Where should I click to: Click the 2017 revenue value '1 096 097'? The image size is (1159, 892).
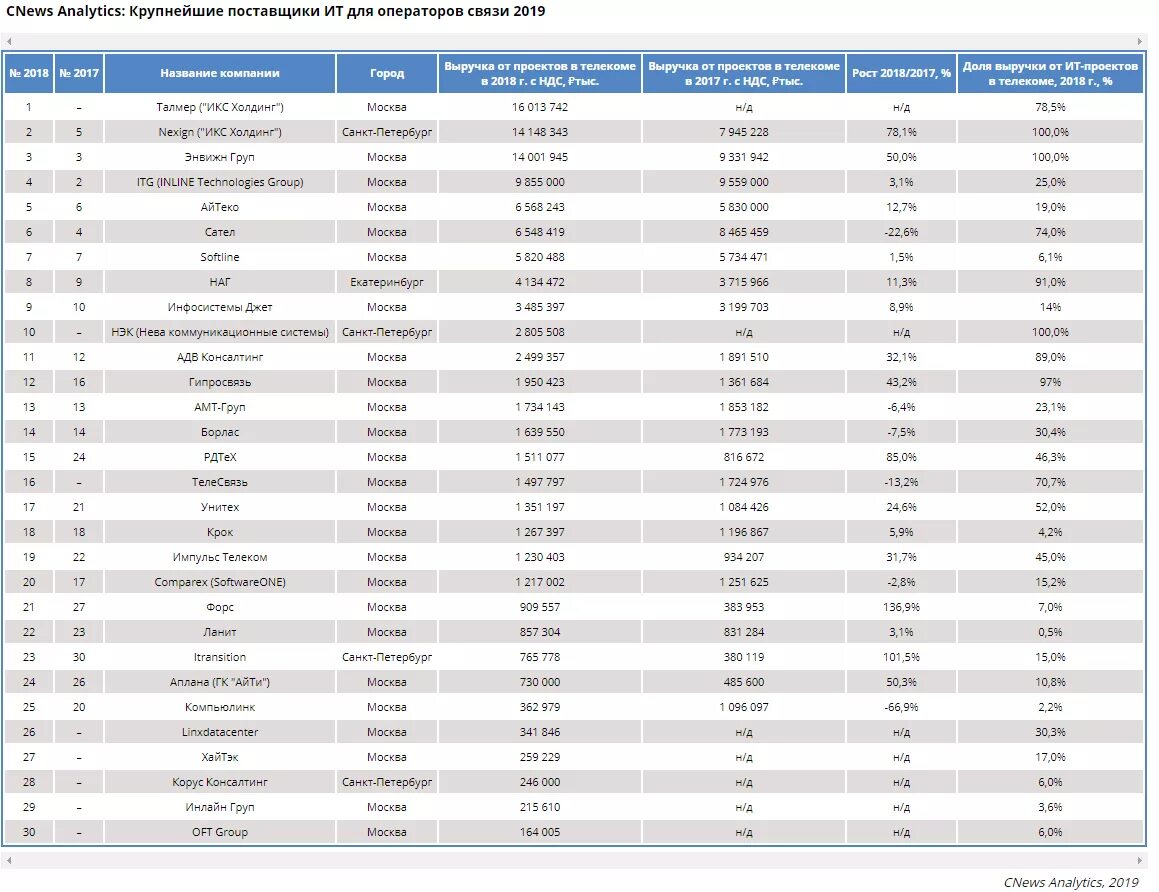744,707
